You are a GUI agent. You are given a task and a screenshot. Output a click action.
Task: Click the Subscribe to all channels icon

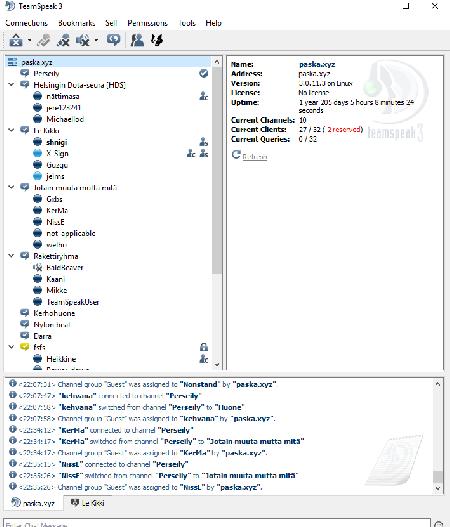113,40
